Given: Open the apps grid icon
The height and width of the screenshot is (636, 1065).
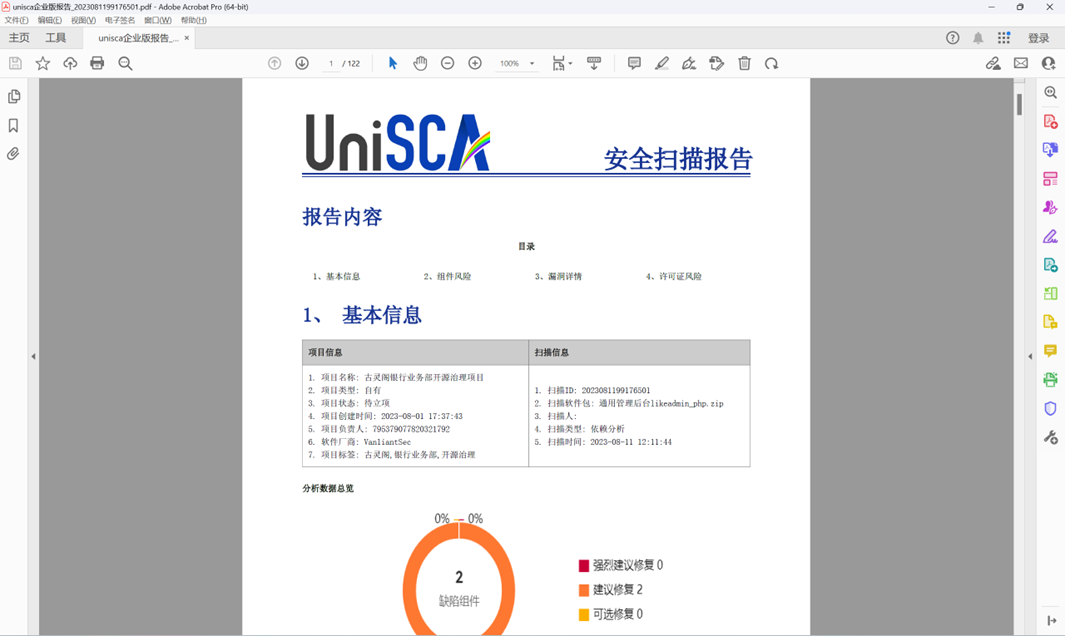Looking at the screenshot, I should click(x=1004, y=37).
